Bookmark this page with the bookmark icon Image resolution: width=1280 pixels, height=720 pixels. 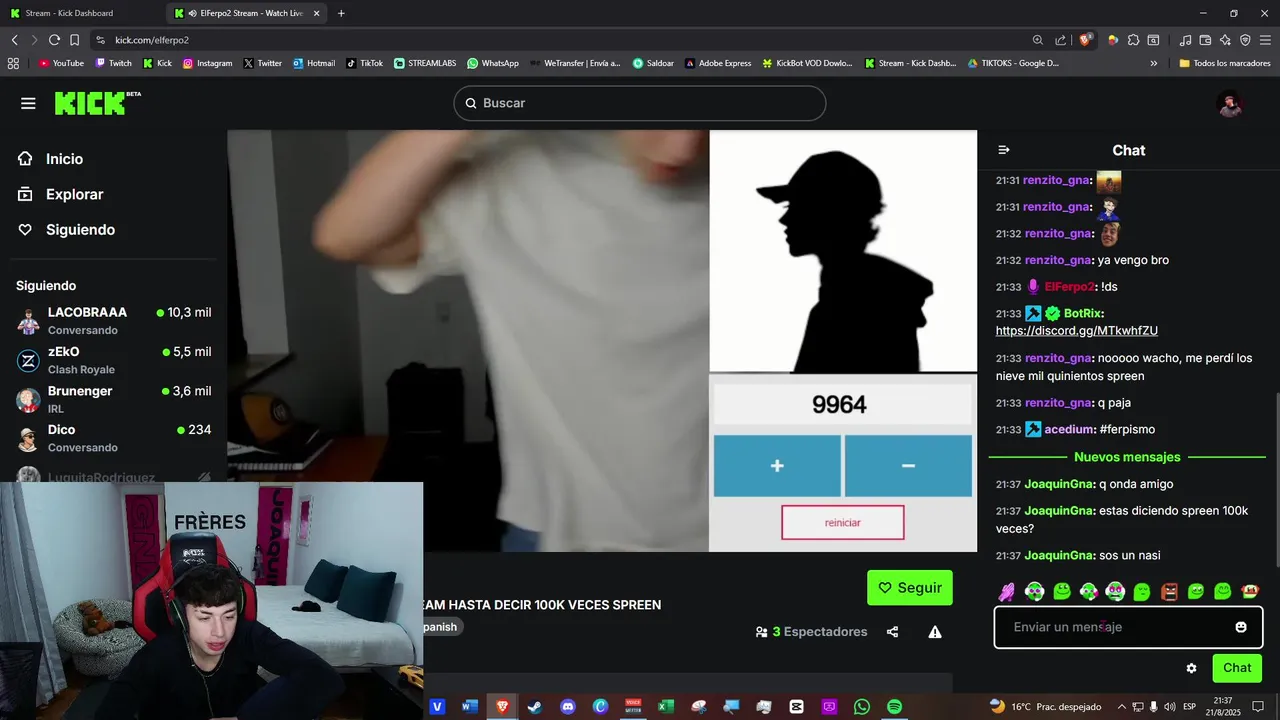74,40
